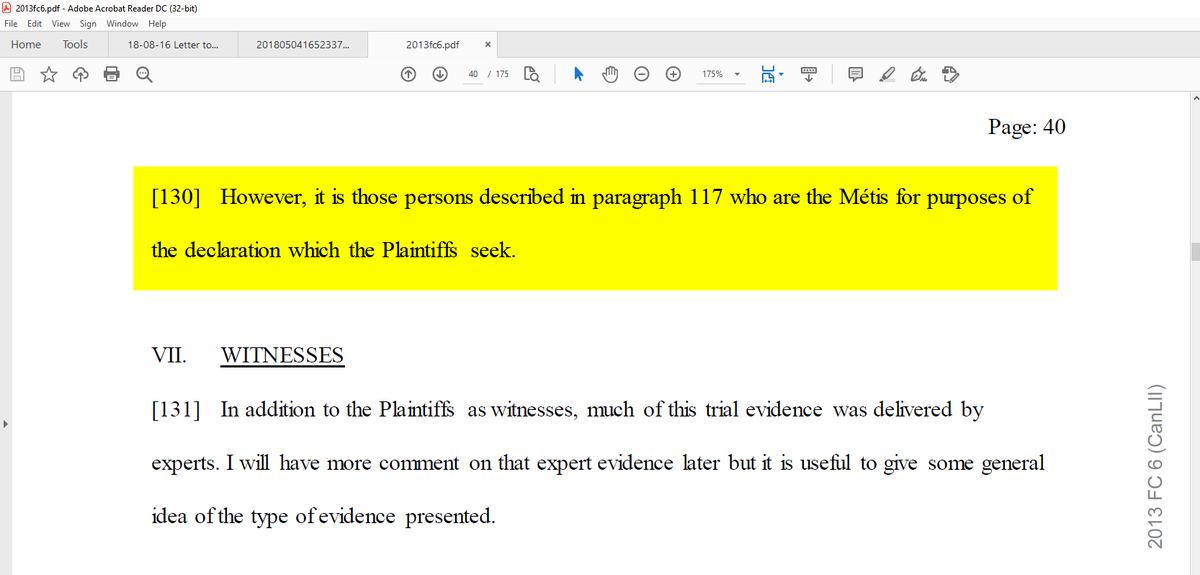The height and width of the screenshot is (575, 1200).
Task: Click the line 'idea of the type of evidence presented.'
Action: tap(323, 517)
